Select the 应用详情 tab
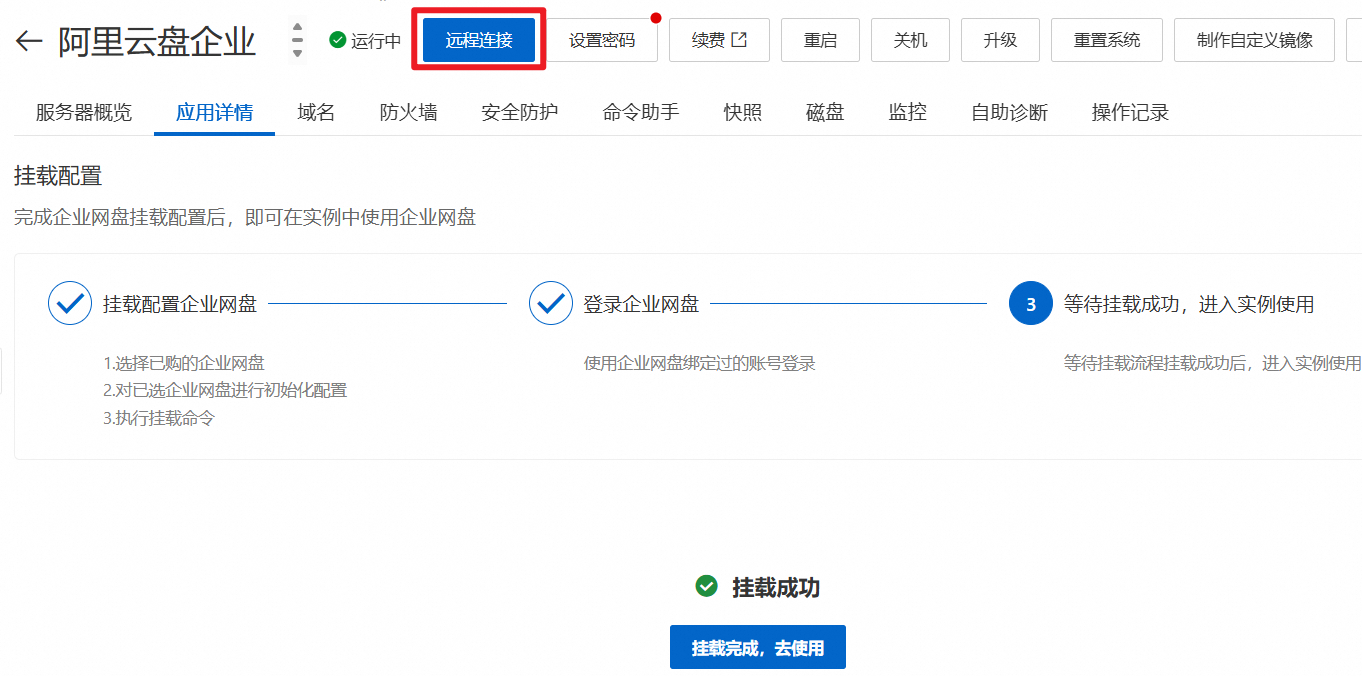 214,113
